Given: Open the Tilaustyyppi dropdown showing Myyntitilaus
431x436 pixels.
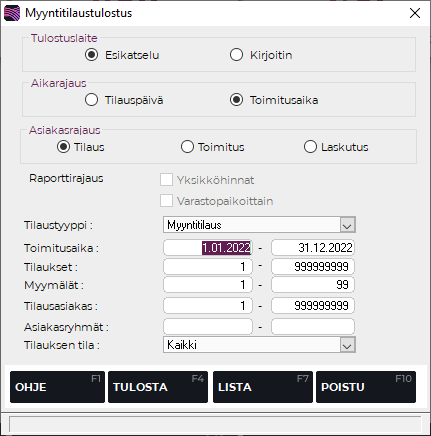Looking at the screenshot, I should (x=259, y=225).
